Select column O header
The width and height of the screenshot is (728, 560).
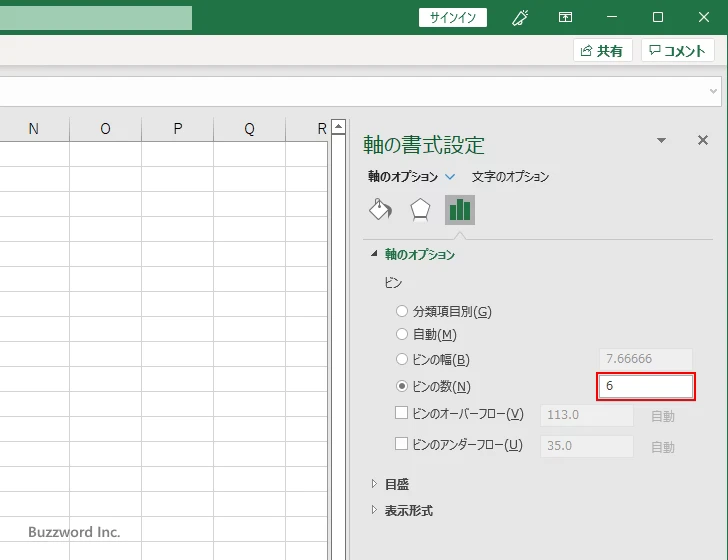105,129
